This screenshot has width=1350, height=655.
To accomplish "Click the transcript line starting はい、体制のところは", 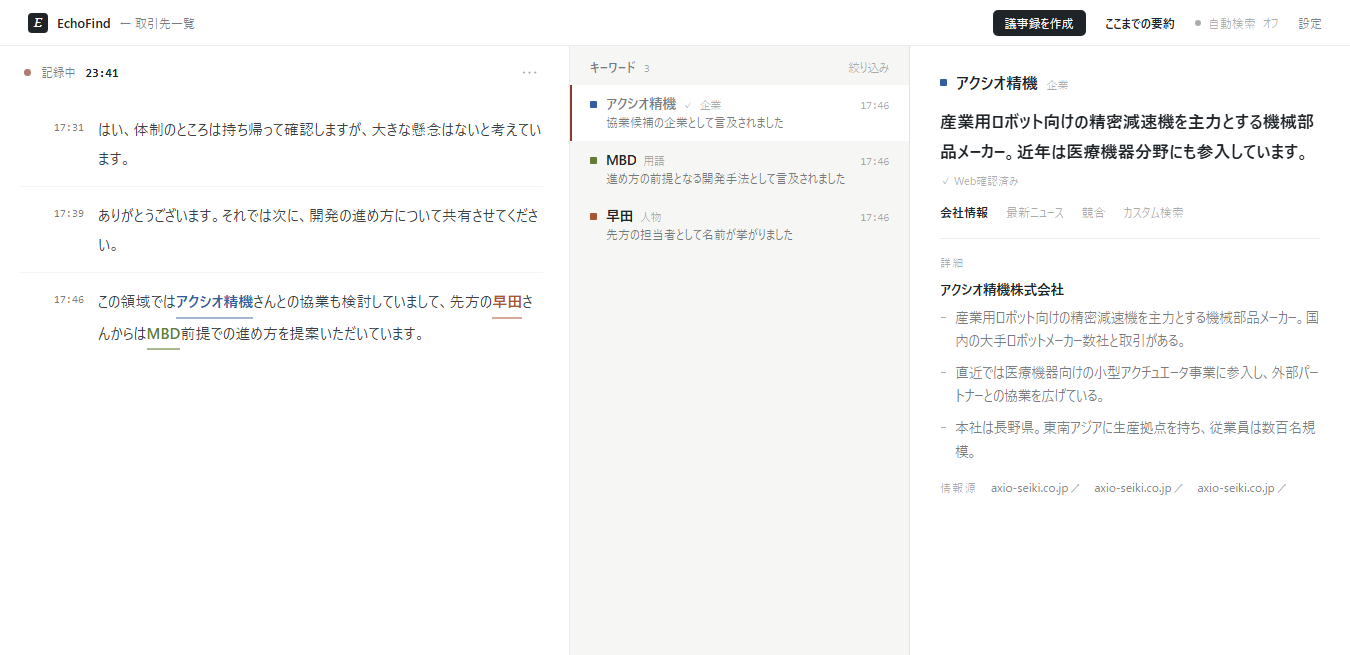I will (320, 144).
